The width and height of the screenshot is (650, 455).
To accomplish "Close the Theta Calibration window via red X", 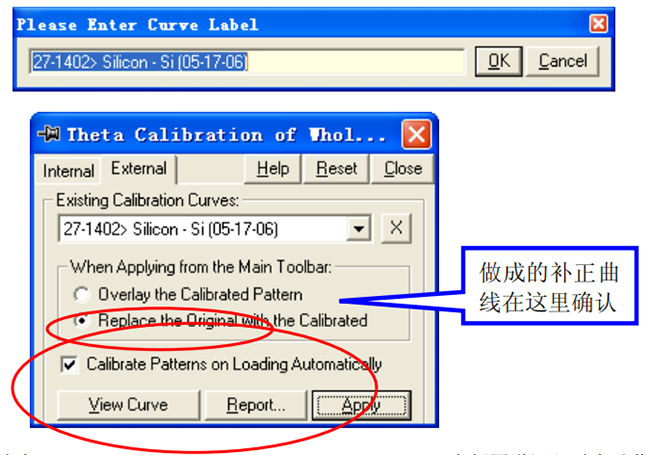I will coord(416,135).
